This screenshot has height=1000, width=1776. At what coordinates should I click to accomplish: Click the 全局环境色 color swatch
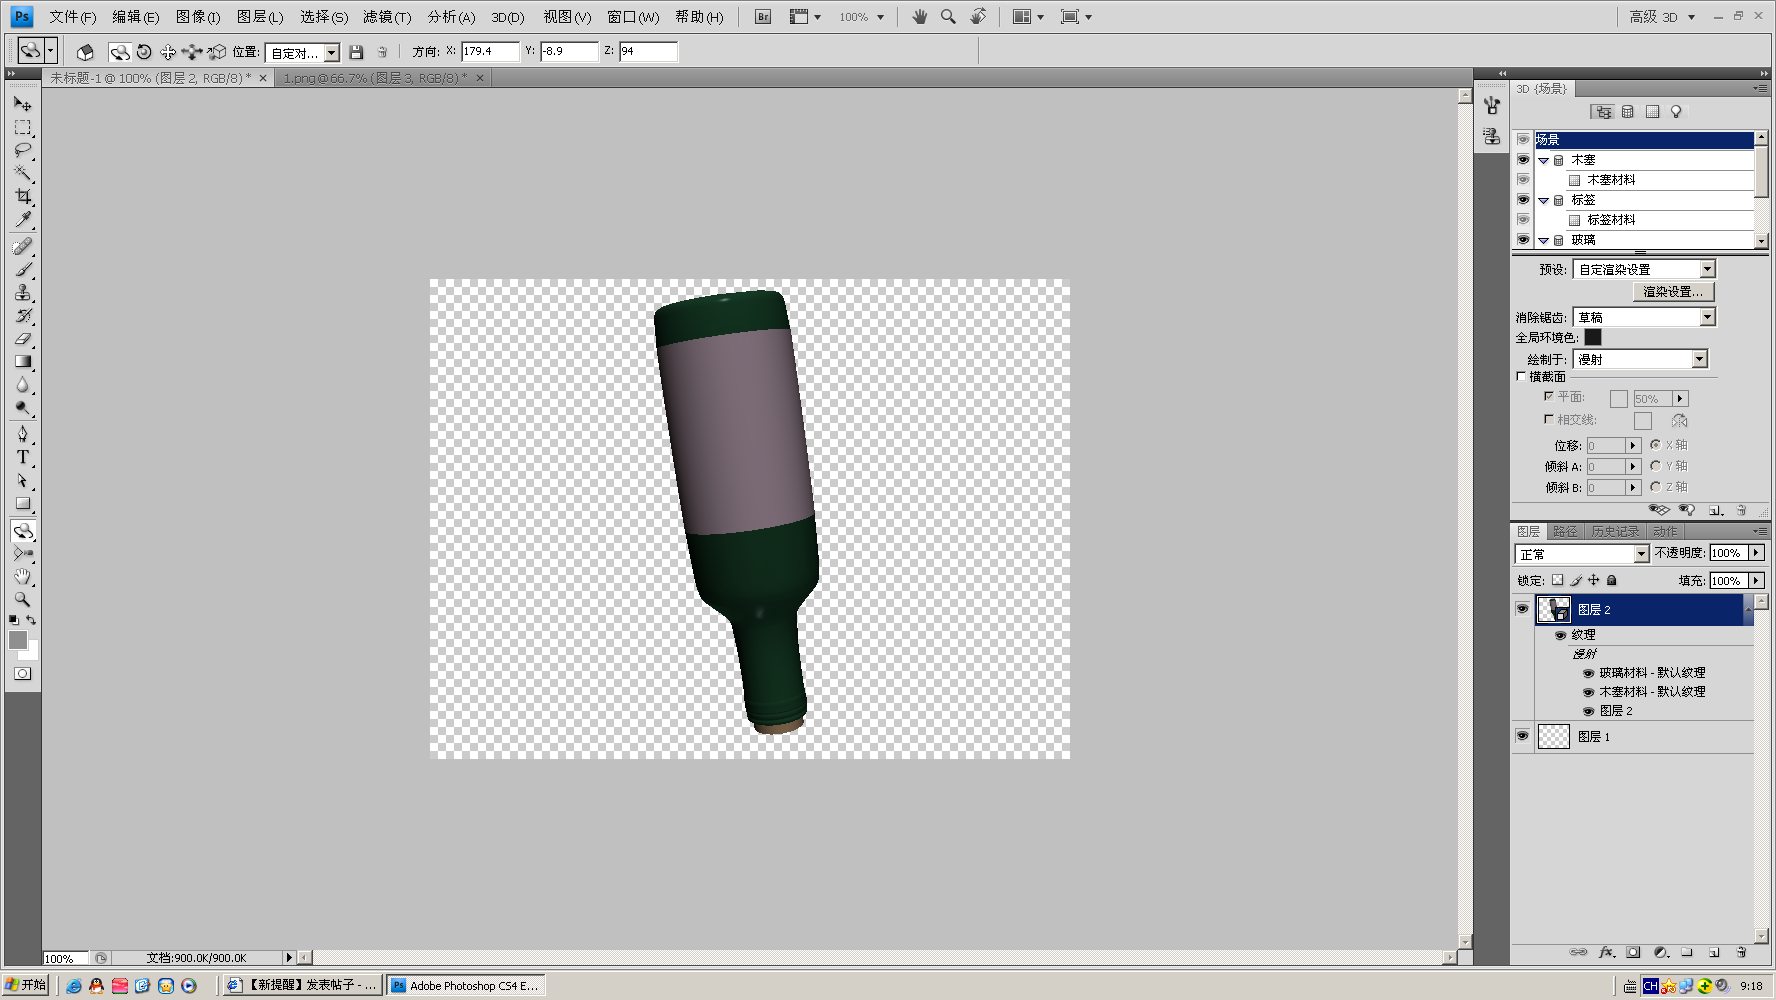1593,338
